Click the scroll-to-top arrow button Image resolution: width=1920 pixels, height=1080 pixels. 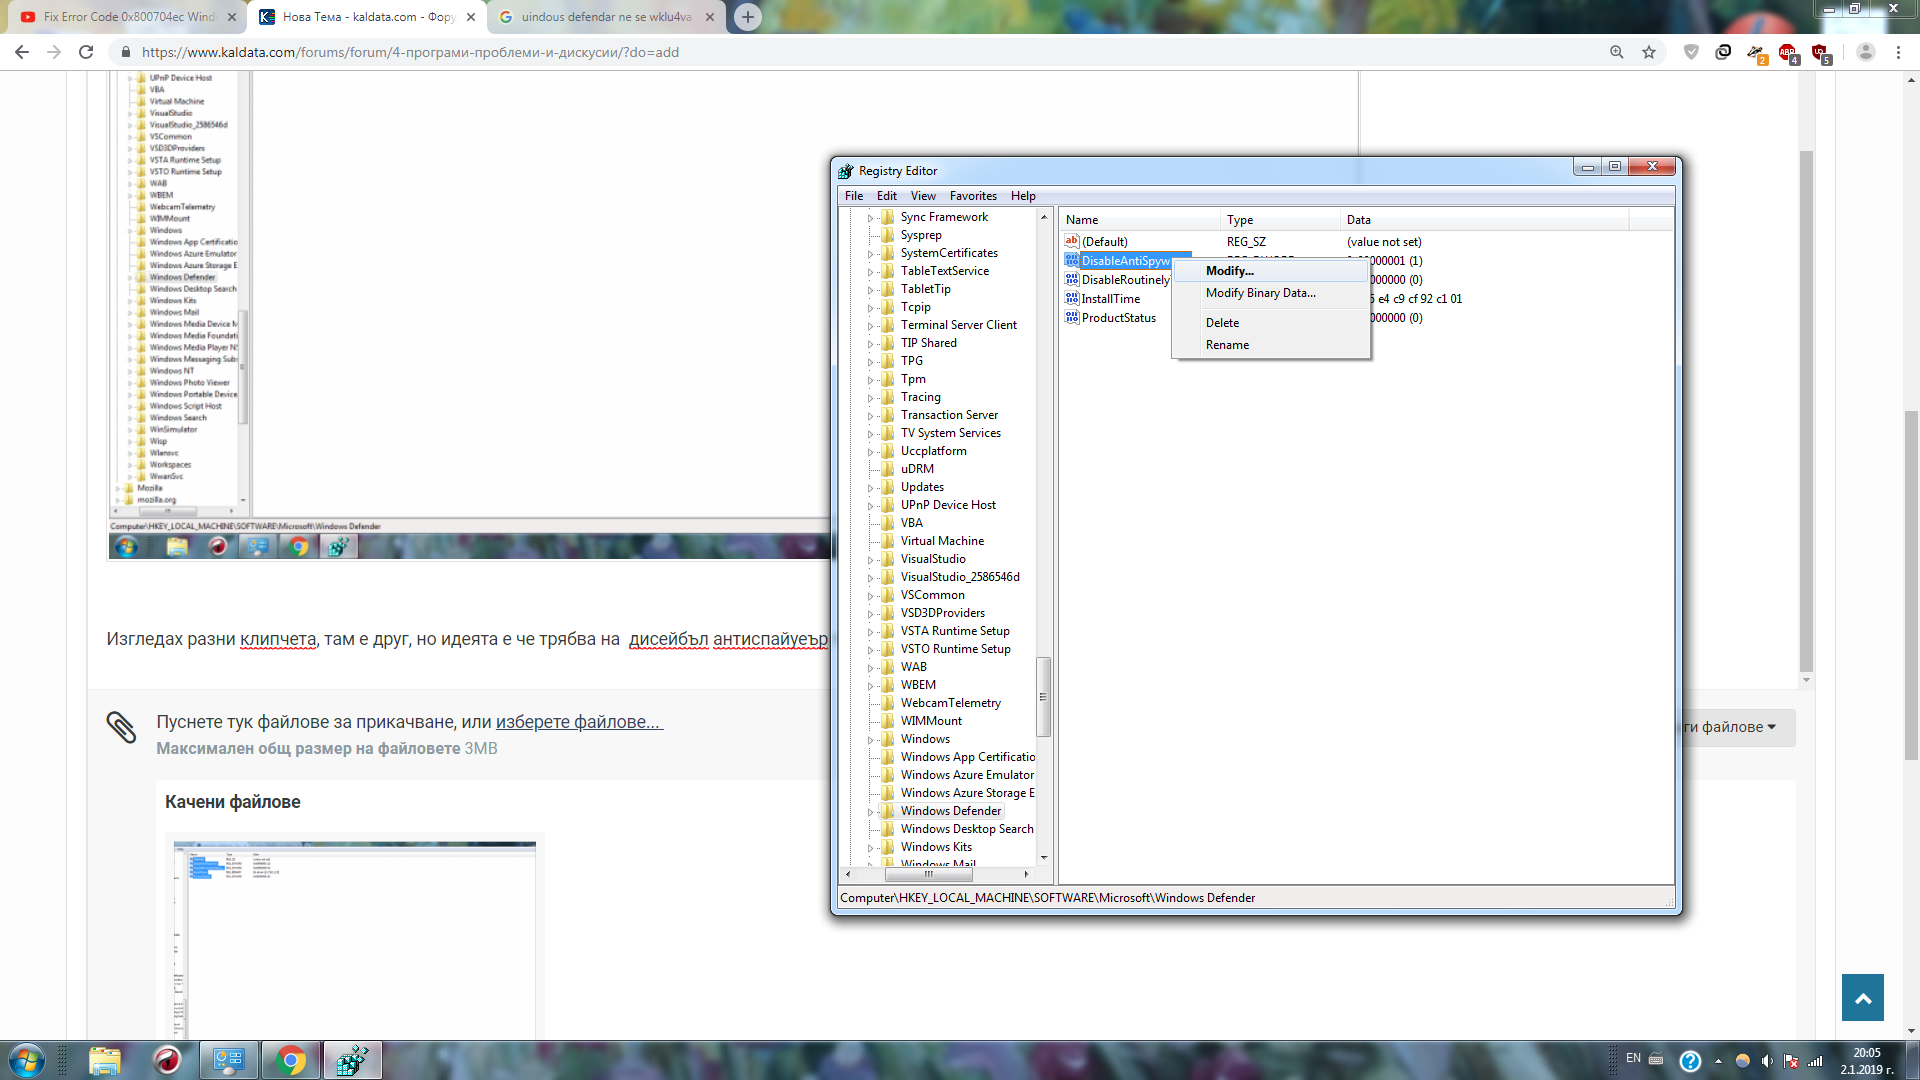coord(1862,997)
